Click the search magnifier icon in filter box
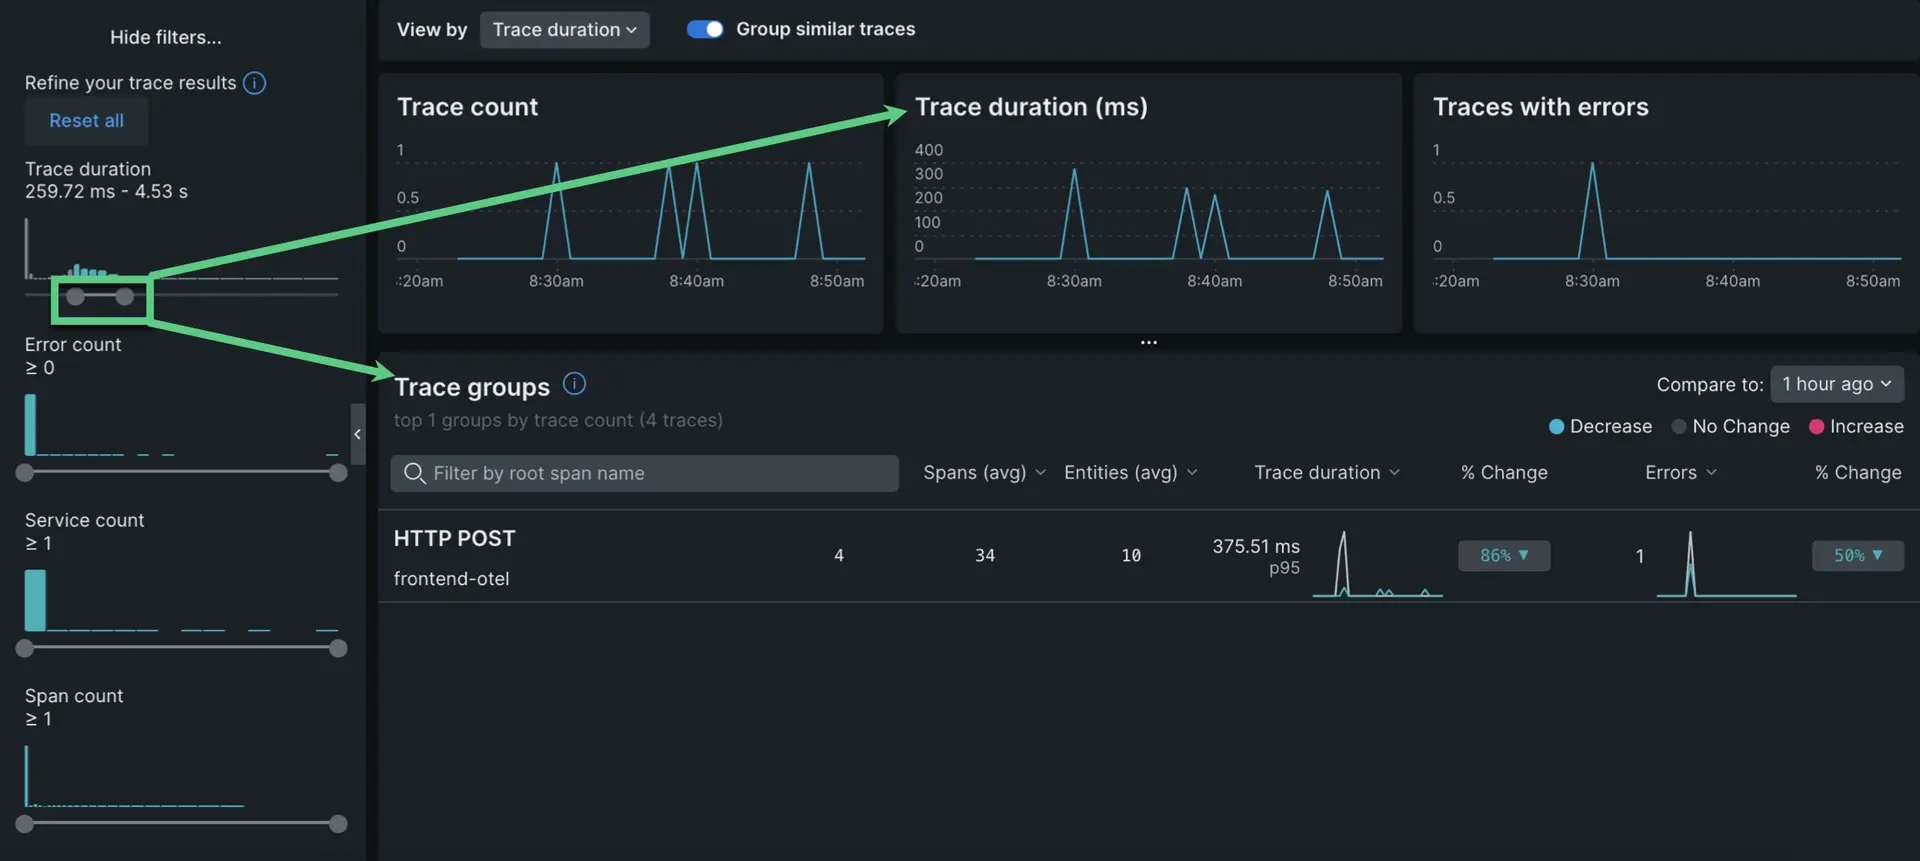This screenshot has height=861, width=1920. (414, 473)
